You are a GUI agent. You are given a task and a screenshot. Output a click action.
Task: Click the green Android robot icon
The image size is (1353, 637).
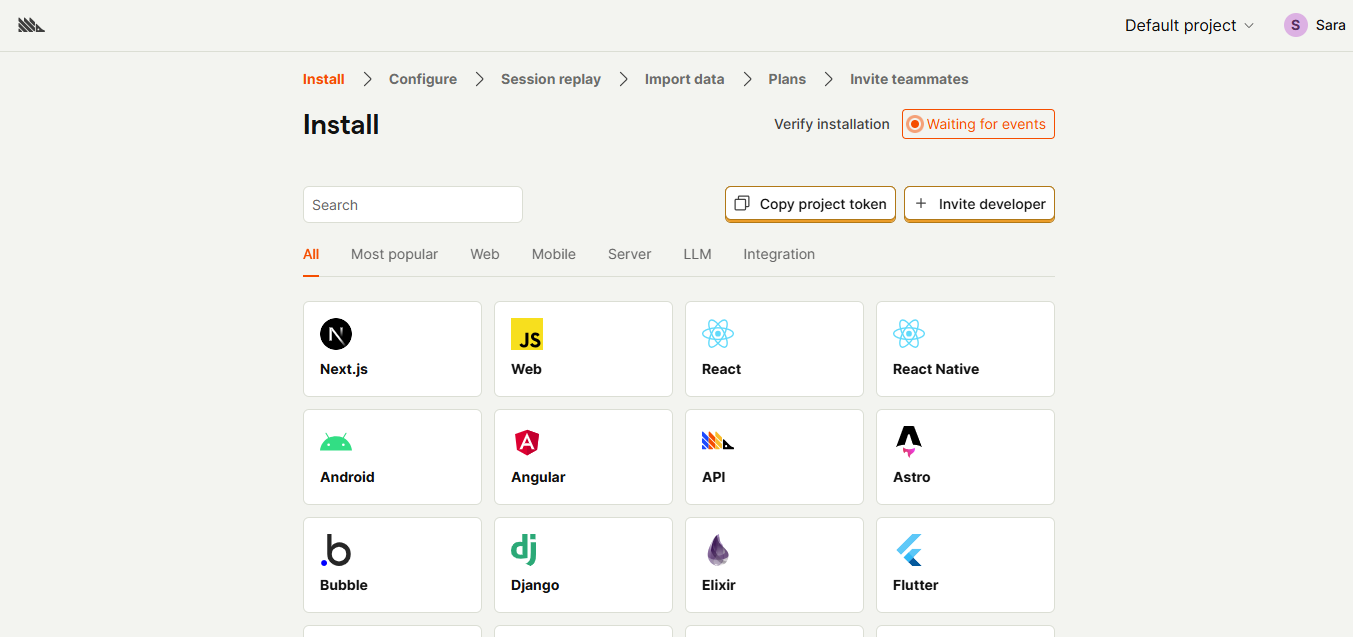336,442
